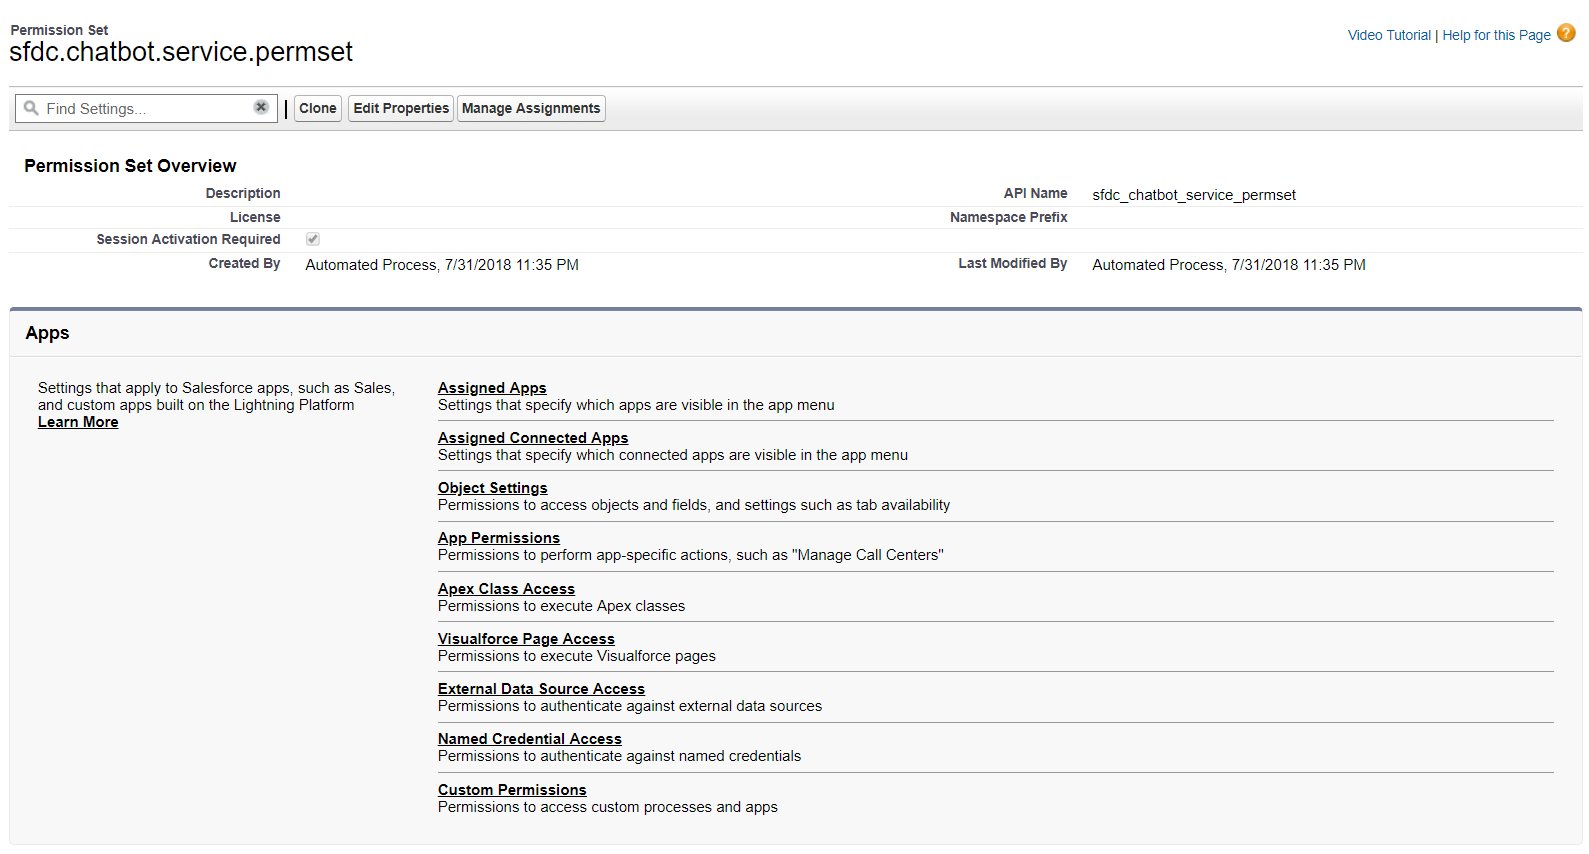Follow the Learn More link

coord(78,422)
